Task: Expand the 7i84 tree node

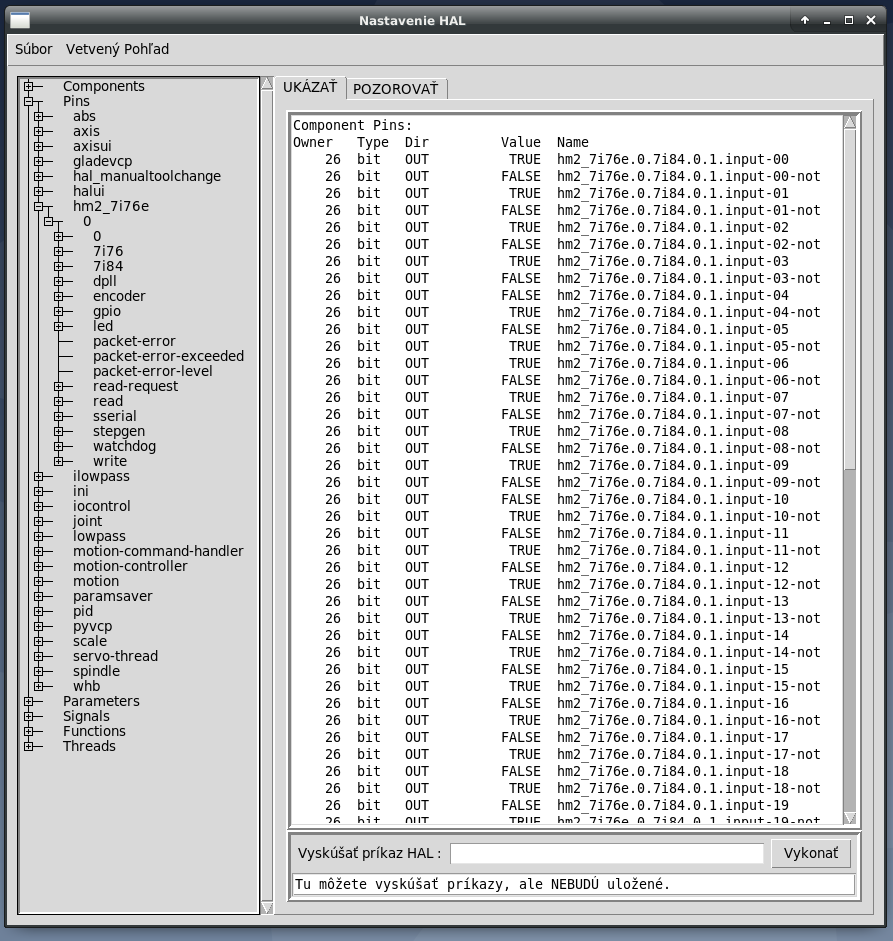Action: [59, 266]
